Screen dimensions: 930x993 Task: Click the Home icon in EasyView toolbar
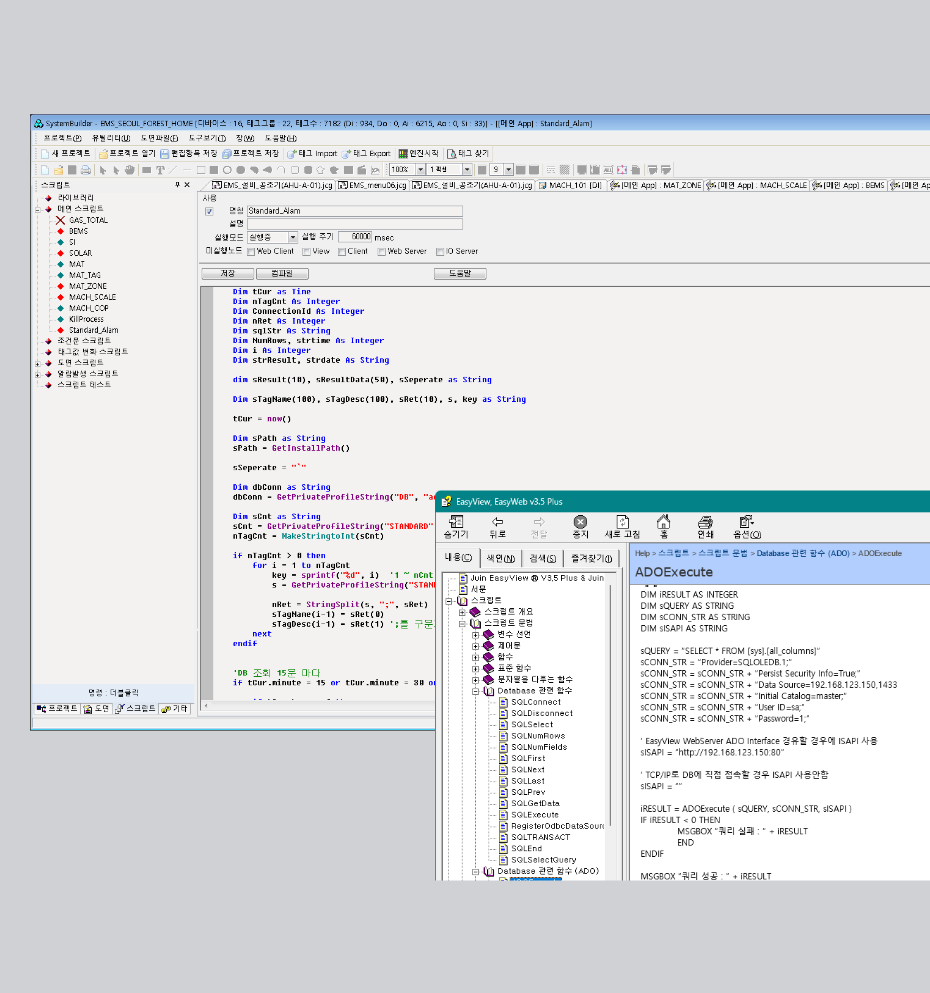click(x=663, y=522)
